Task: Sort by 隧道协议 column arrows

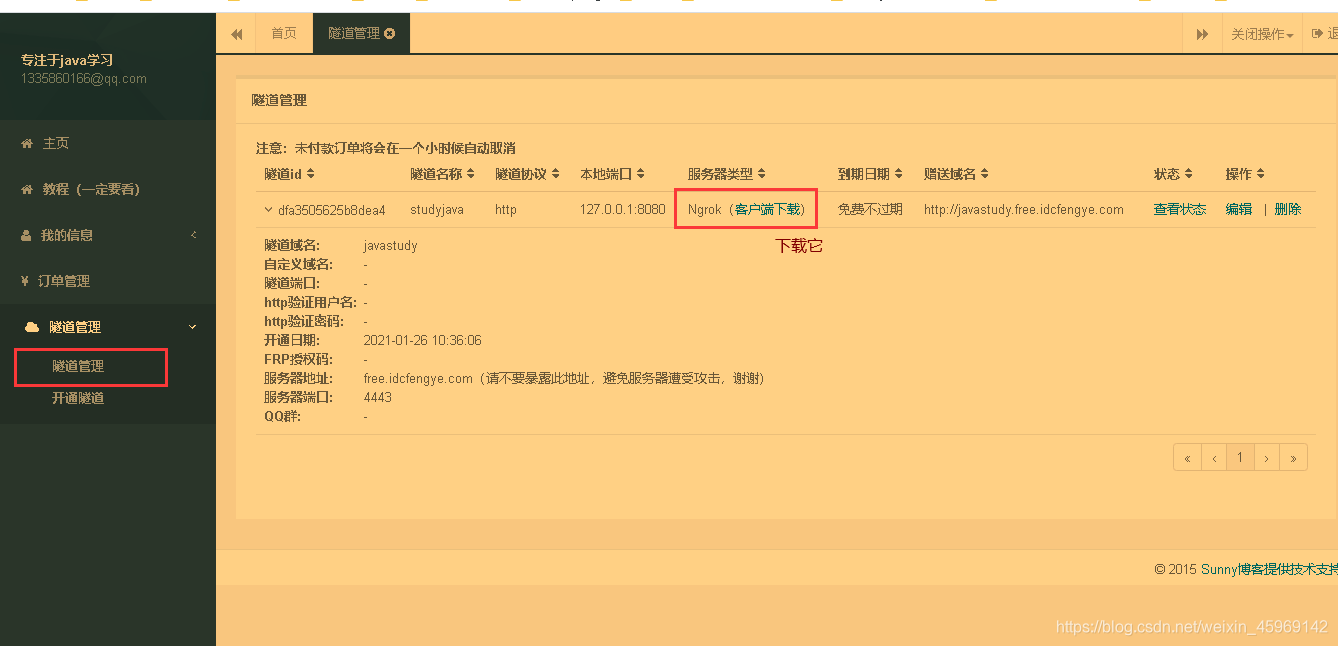Action: pos(556,174)
